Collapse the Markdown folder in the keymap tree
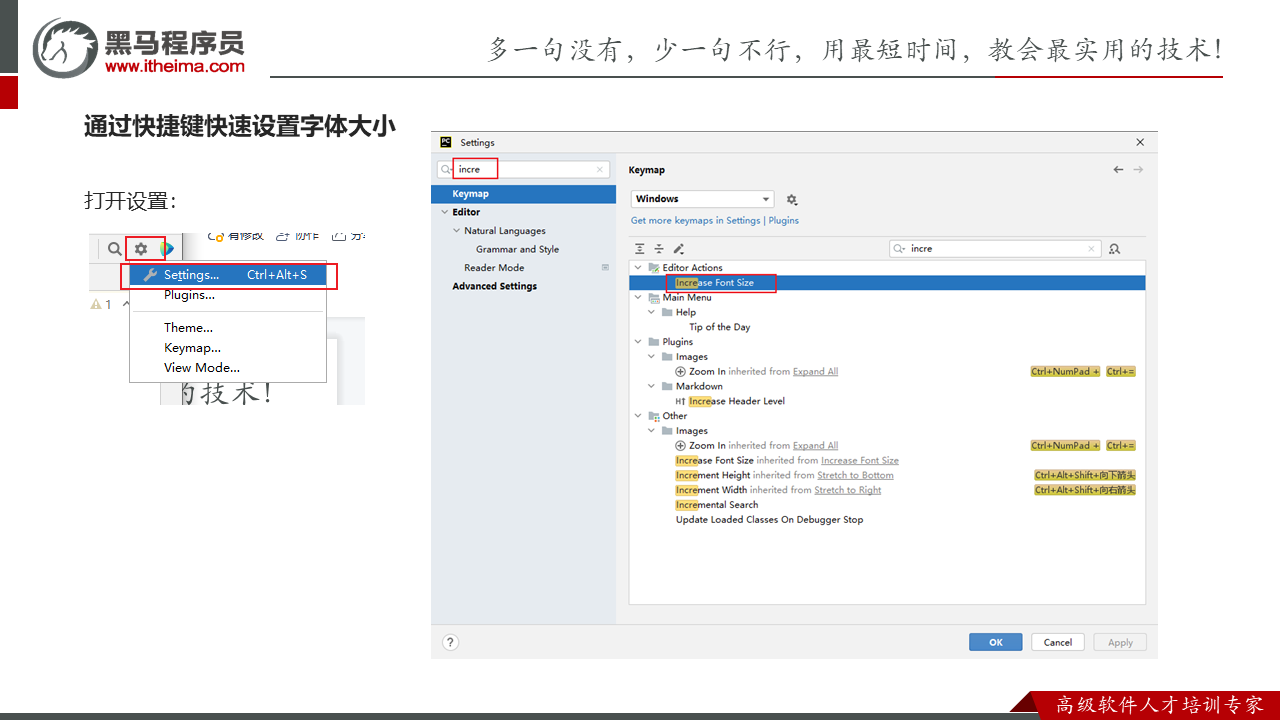Viewport: 1280px width, 720px height. tap(652, 386)
